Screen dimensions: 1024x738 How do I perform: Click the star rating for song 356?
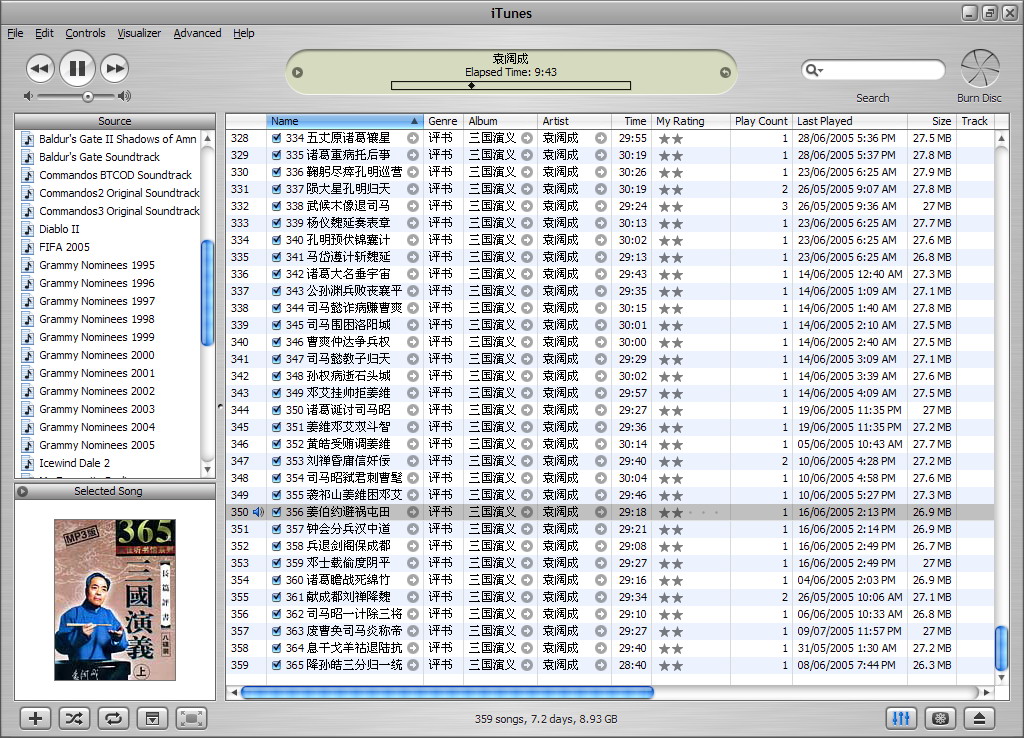pyautogui.click(x=689, y=513)
